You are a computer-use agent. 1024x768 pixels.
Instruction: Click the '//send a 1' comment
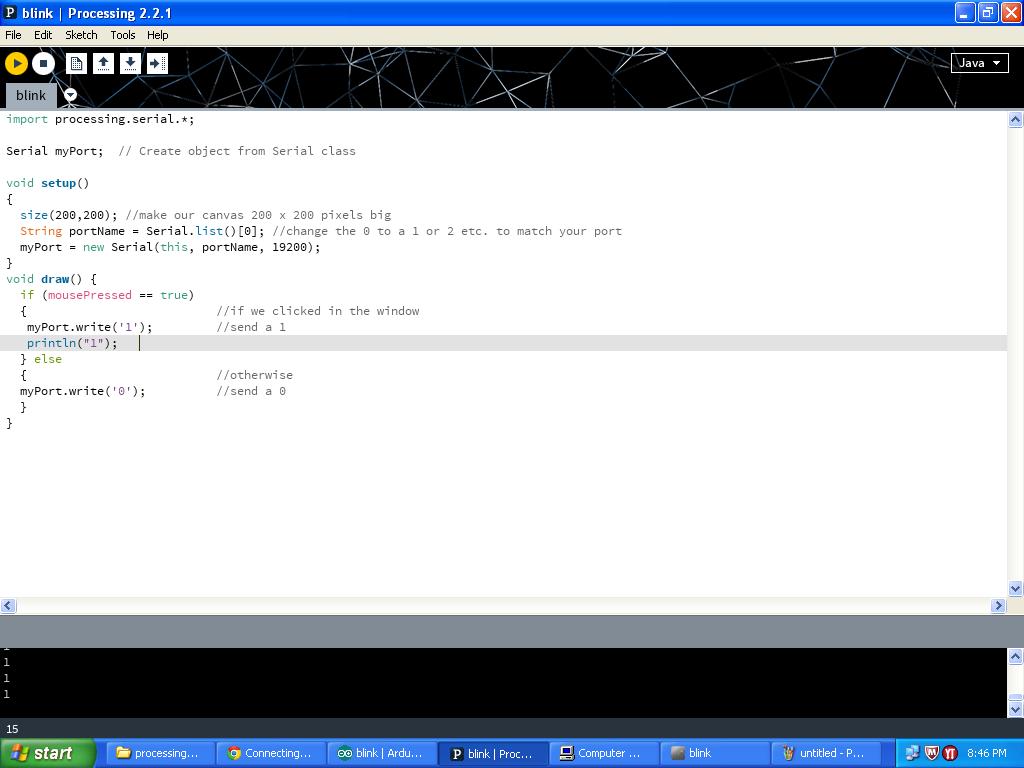point(251,327)
